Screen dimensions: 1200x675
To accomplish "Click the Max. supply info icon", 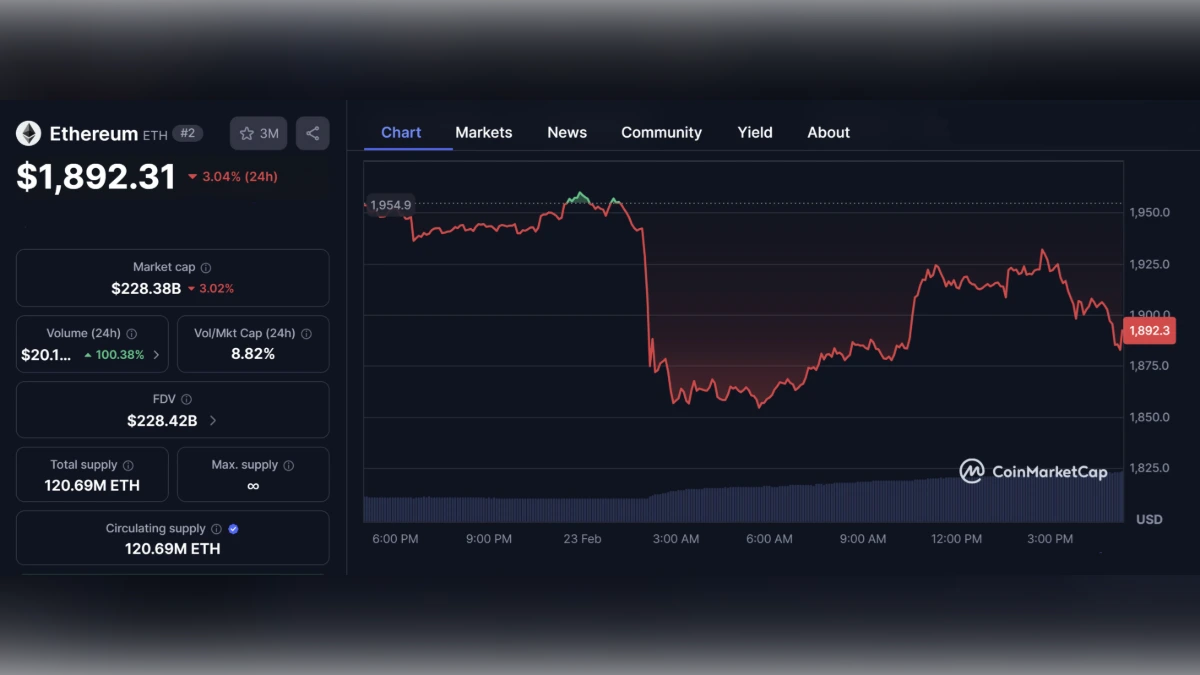I will 287,464.
